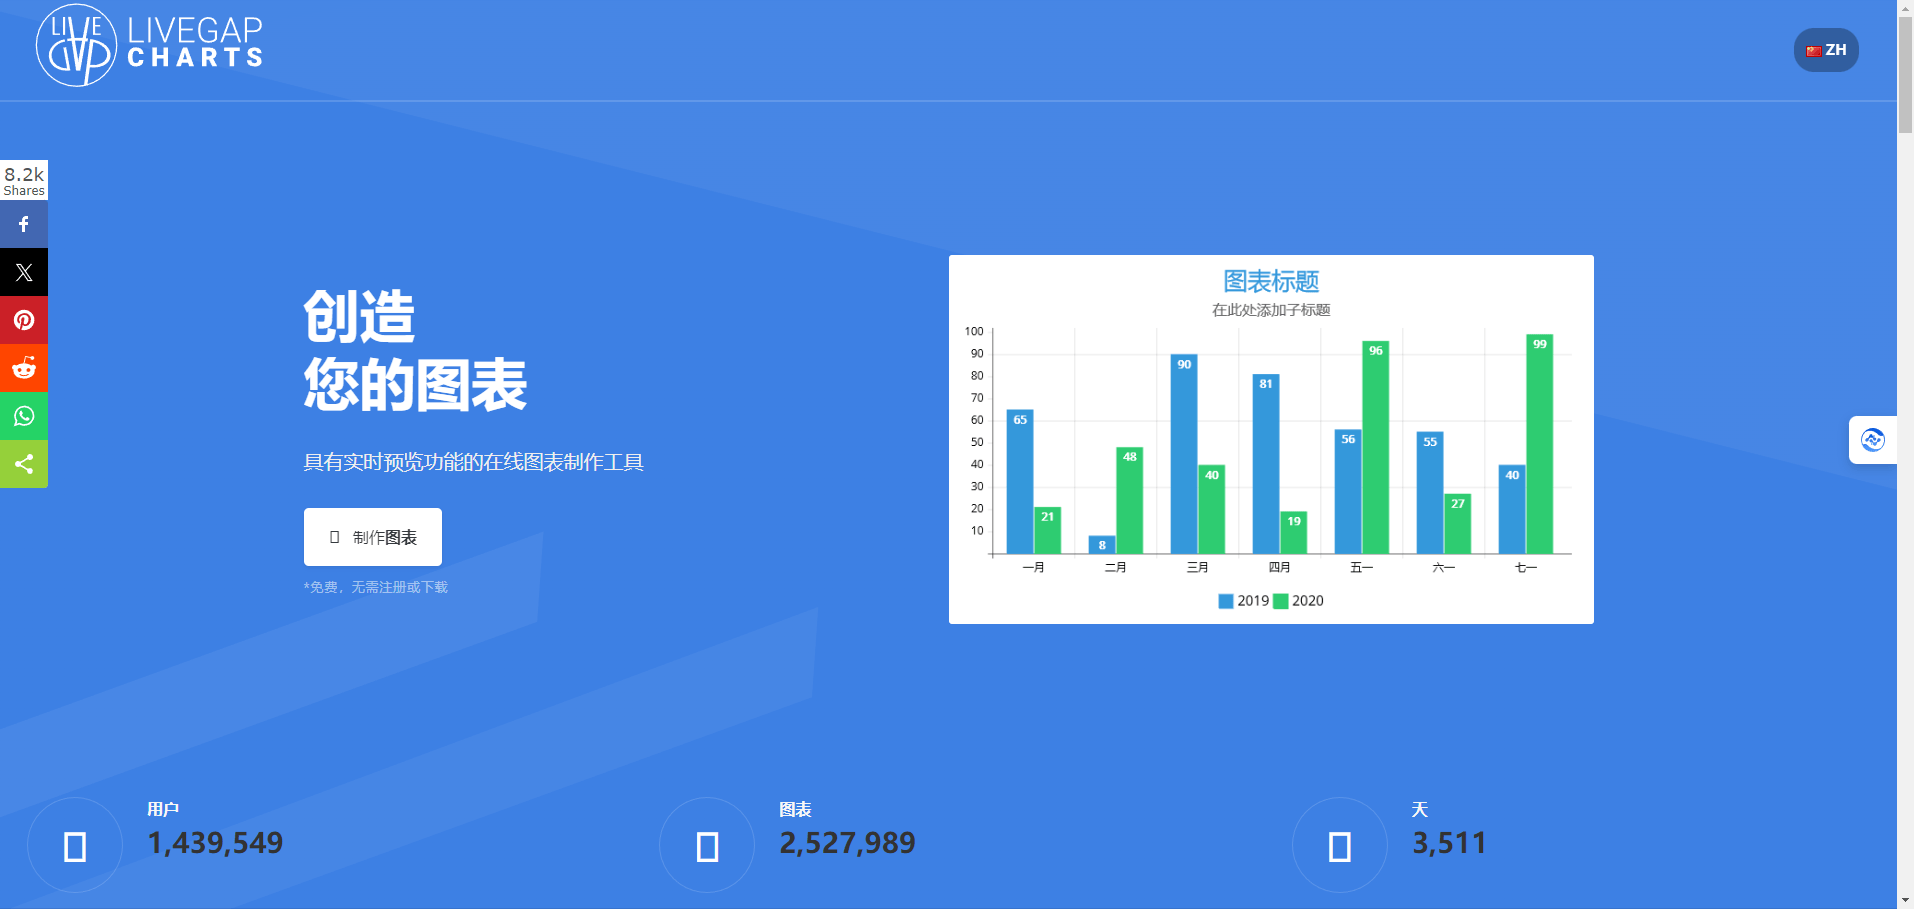Click the 用户 user statistics icon
This screenshot has height=909, width=1914.
(x=74, y=844)
